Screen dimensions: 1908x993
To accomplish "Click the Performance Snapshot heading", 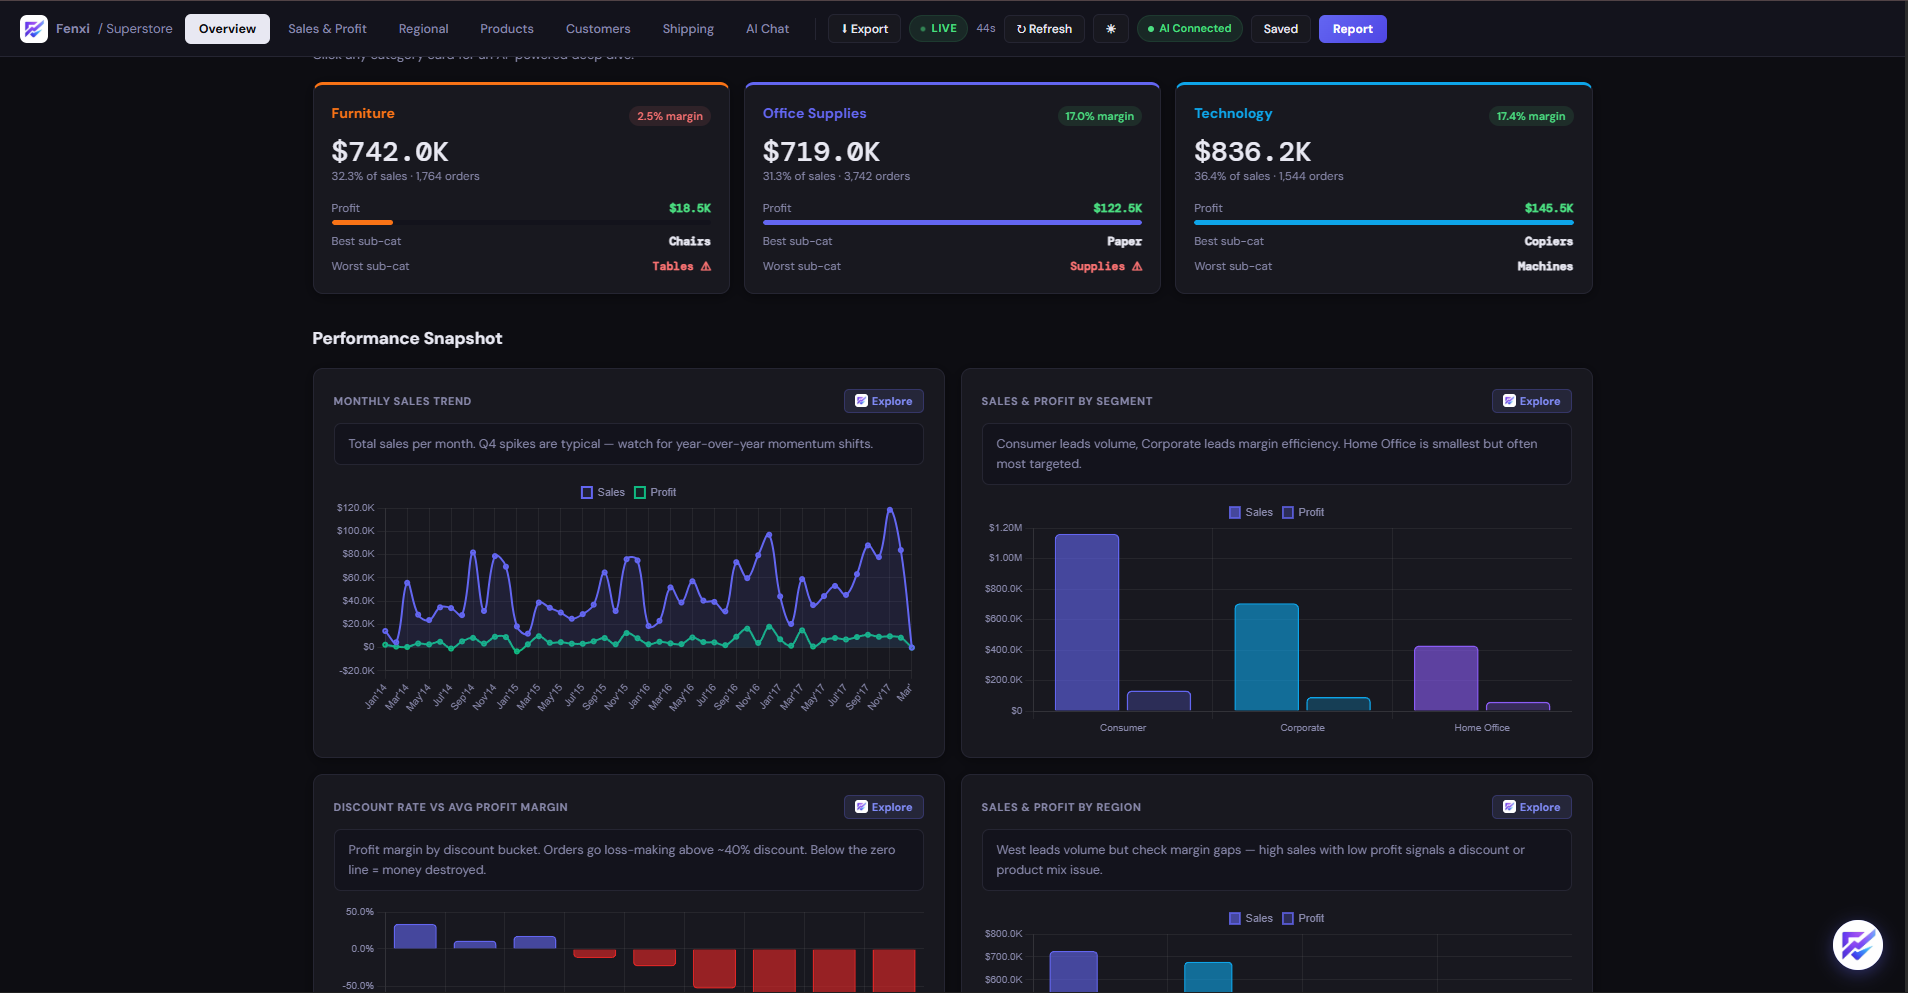I will tap(407, 338).
